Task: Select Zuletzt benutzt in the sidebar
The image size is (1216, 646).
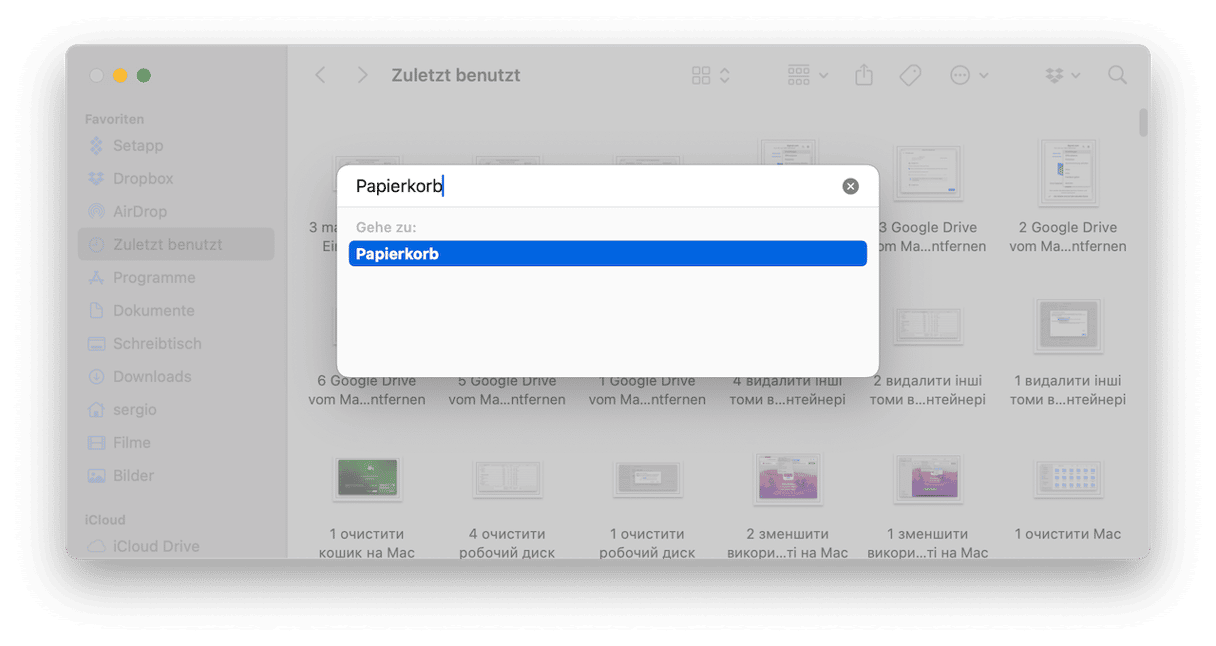Action: tap(167, 245)
